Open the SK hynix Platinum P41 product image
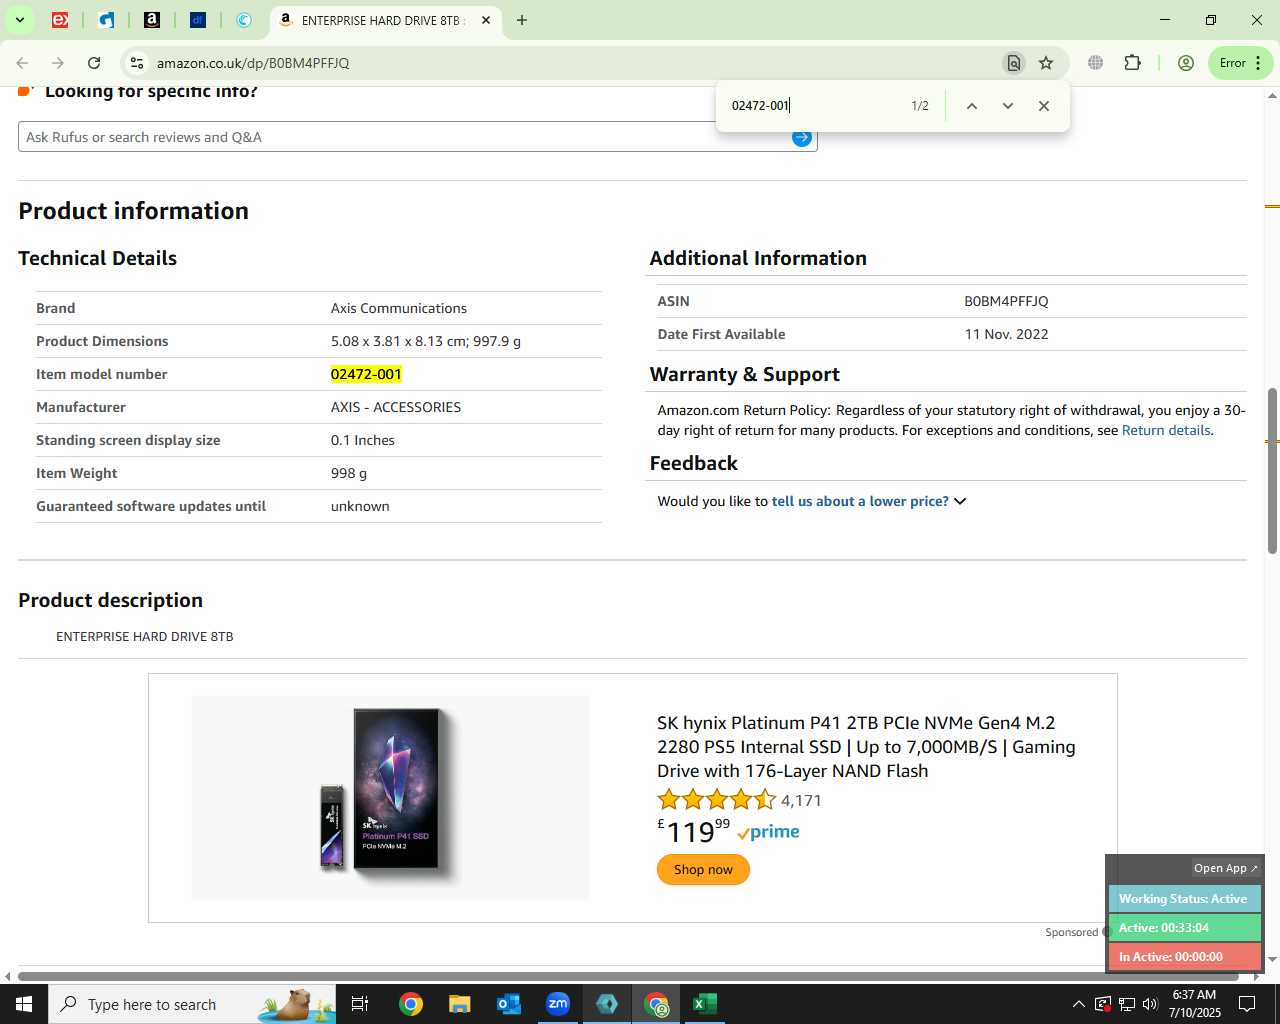 pyautogui.click(x=390, y=798)
